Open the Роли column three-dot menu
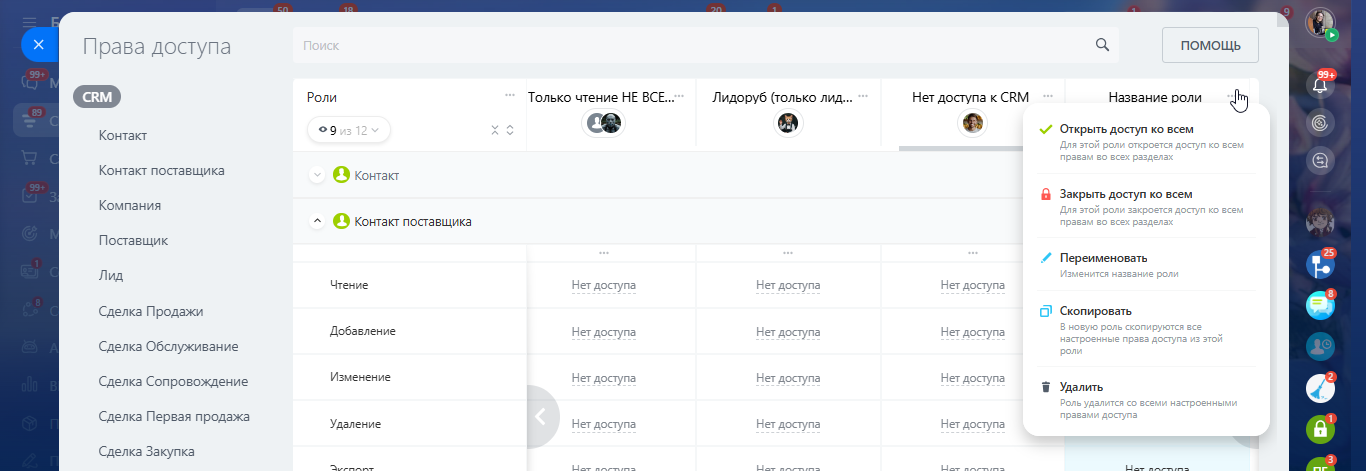Viewport: 1366px width, 471px height. (510, 95)
